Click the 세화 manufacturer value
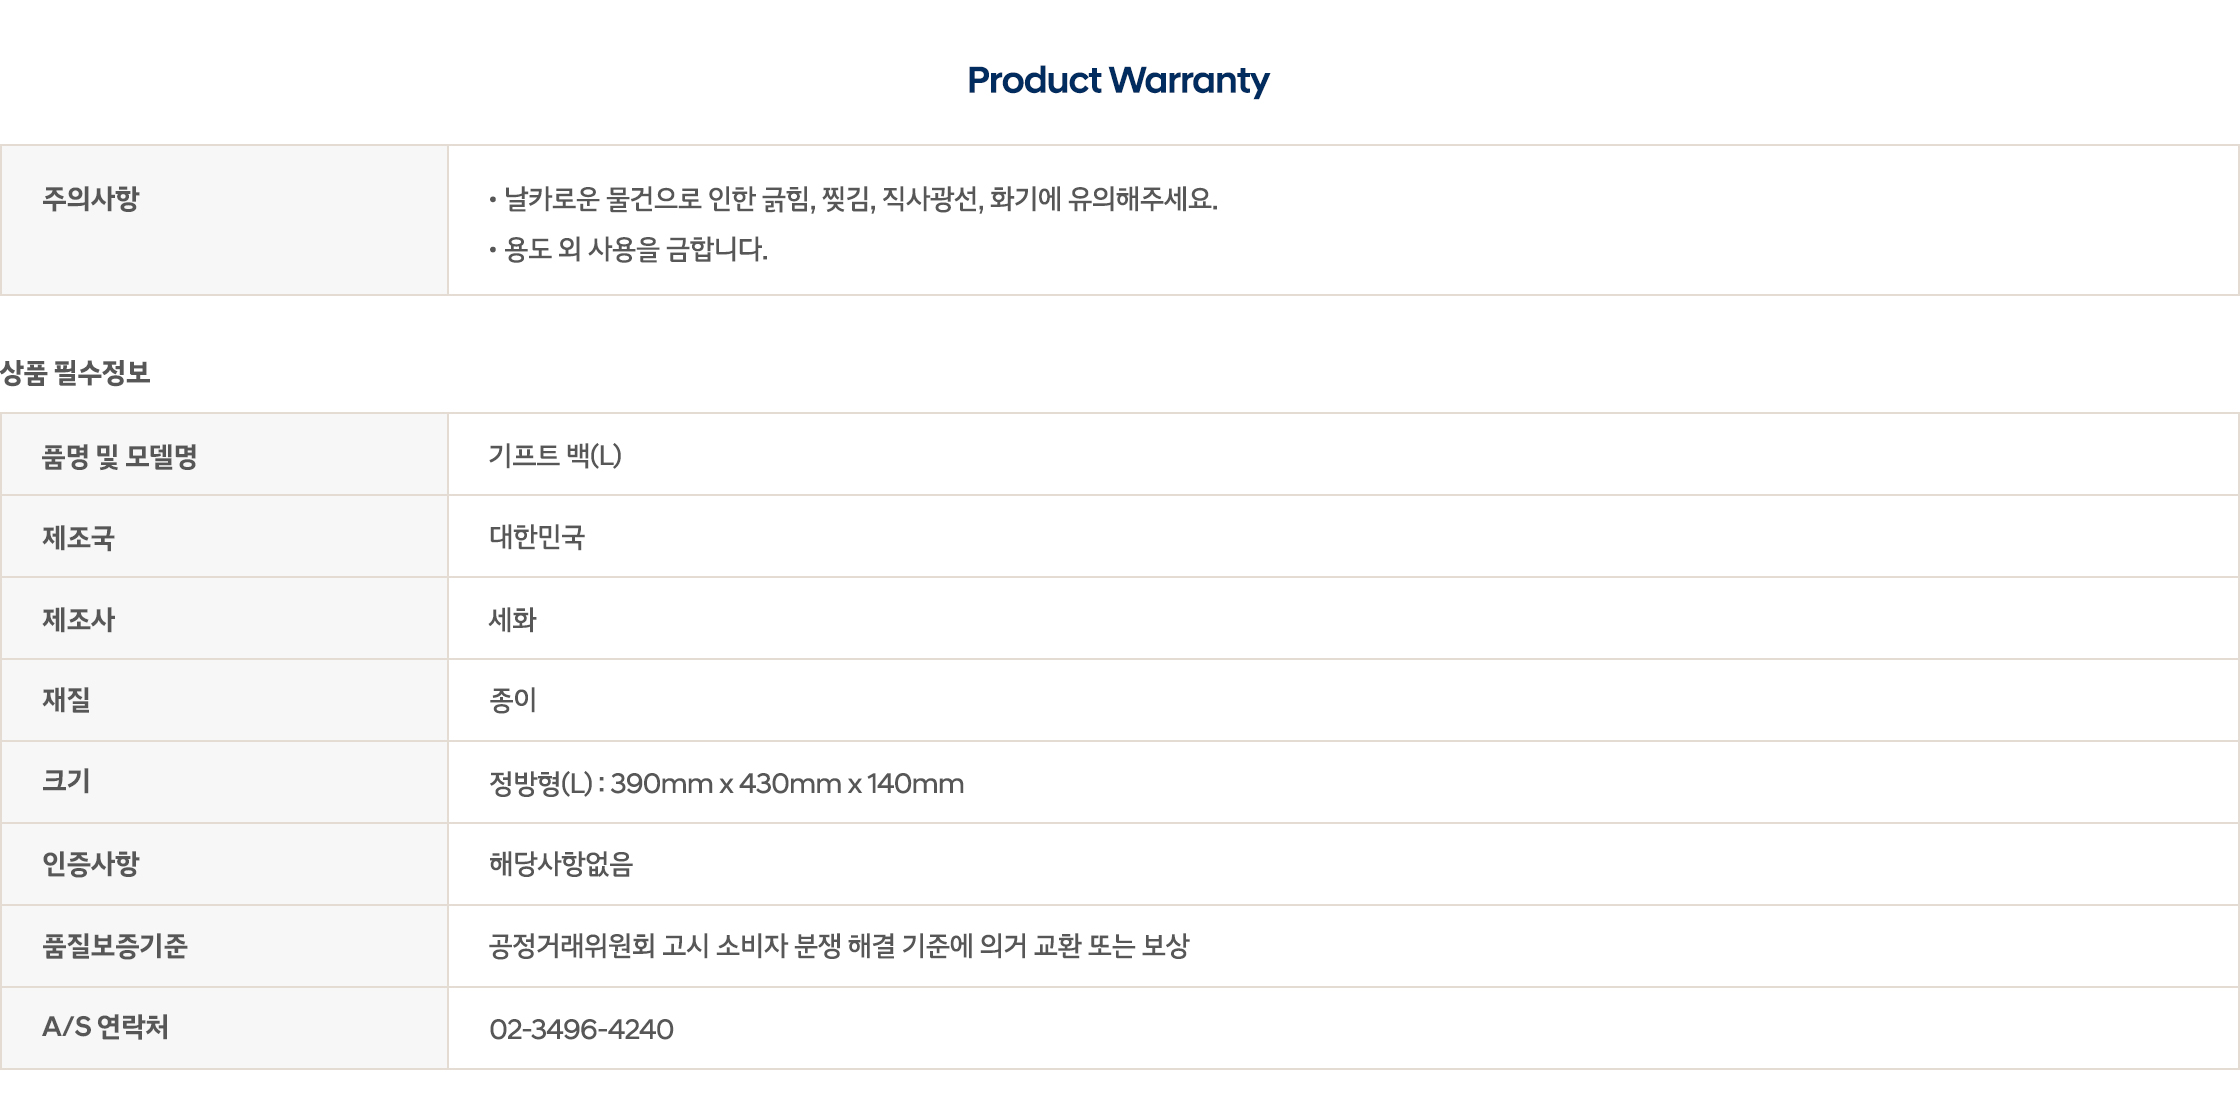Image resolution: width=2240 pixels, height=1096 pixels. [512, 620]
